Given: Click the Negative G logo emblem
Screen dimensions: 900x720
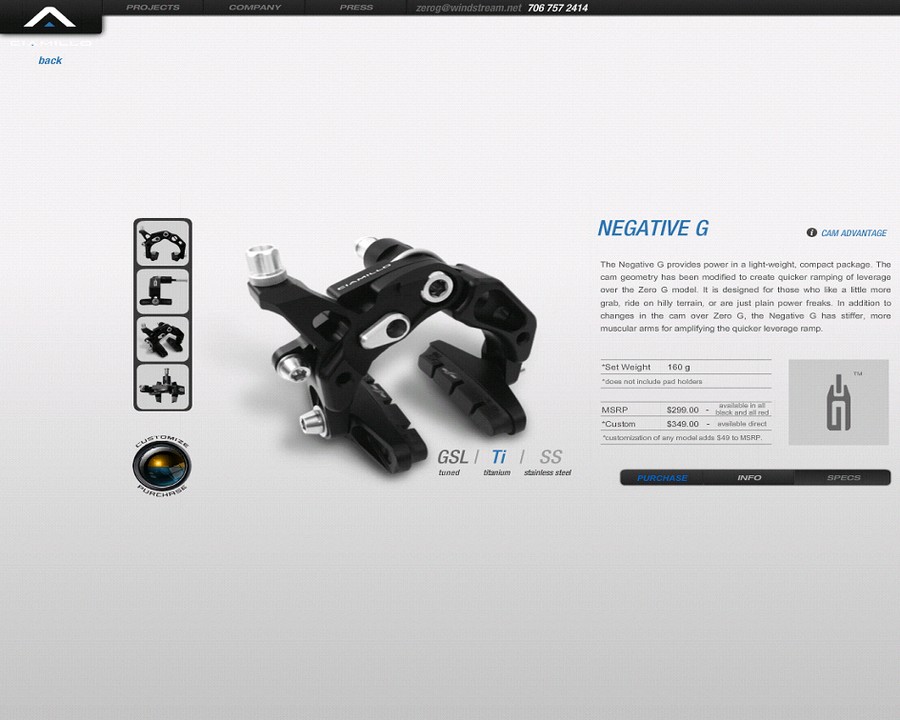Looking at the screenshot, I should pos(838,402).
